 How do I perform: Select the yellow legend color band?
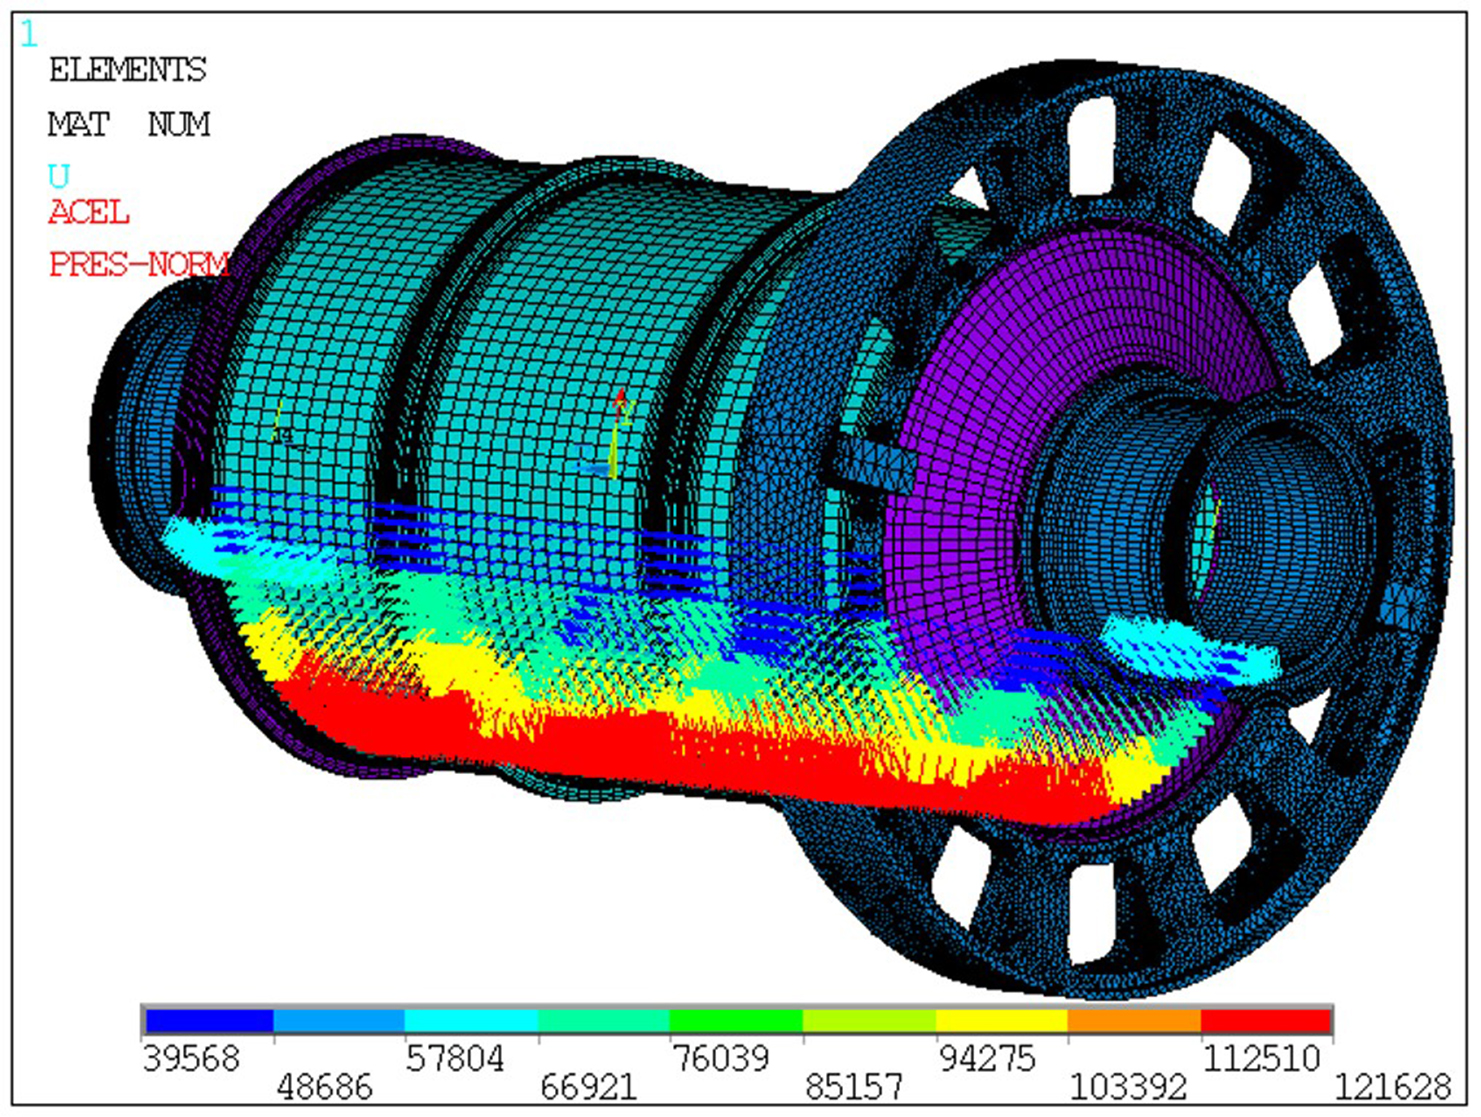pos(1001,1020)
